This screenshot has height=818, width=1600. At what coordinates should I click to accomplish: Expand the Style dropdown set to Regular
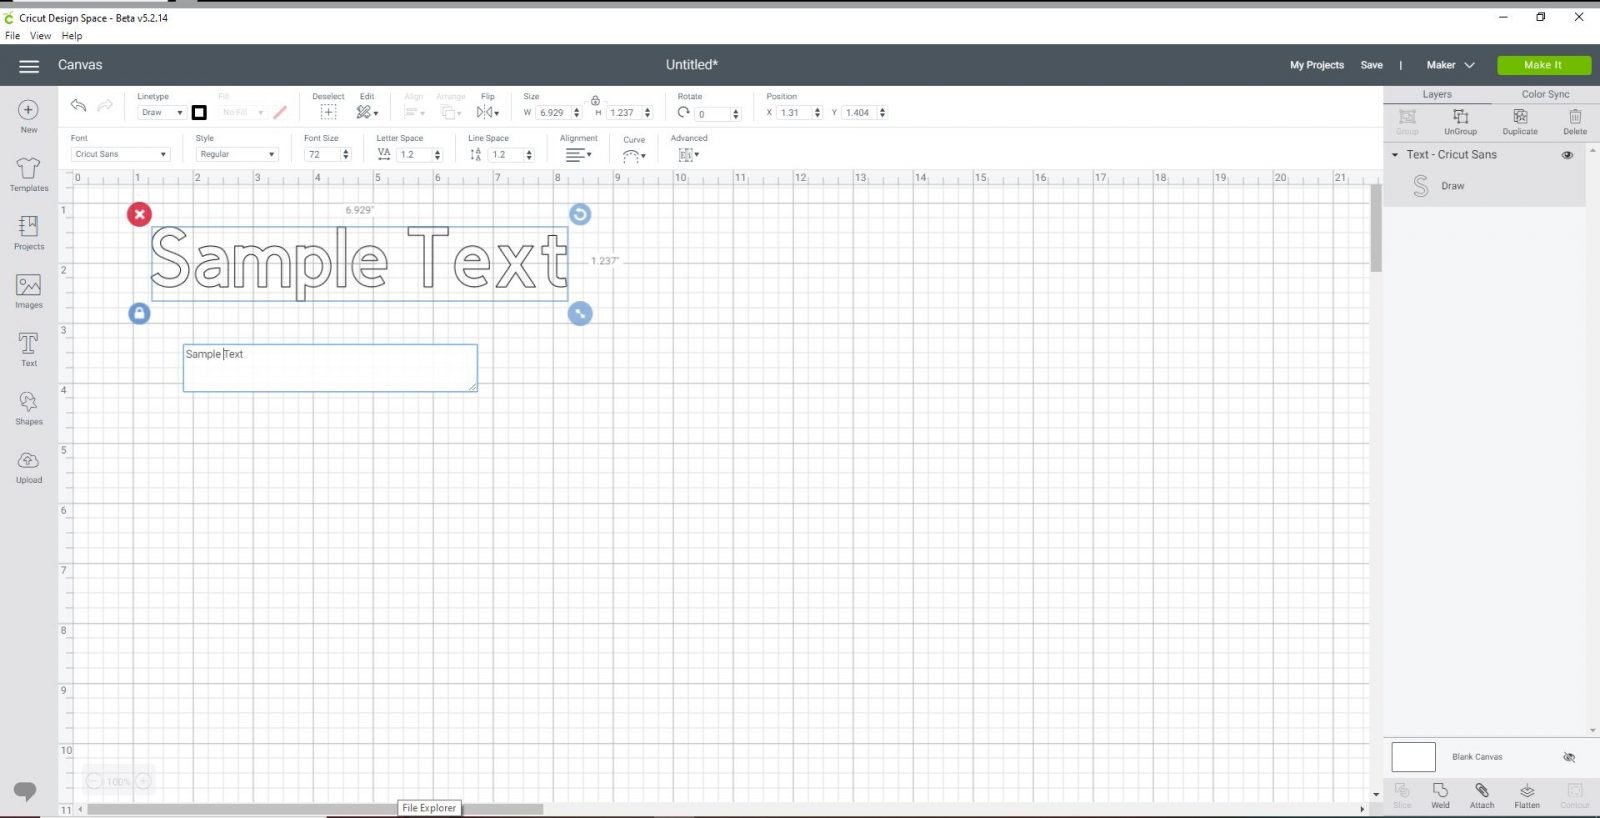236,154
